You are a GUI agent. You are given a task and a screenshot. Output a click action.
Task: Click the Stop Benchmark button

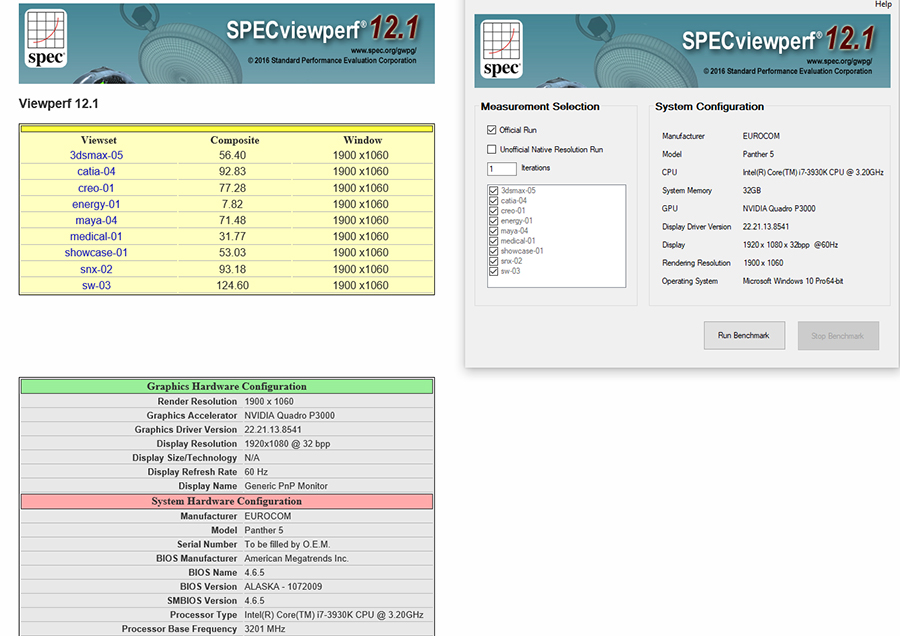pos(838,336)
